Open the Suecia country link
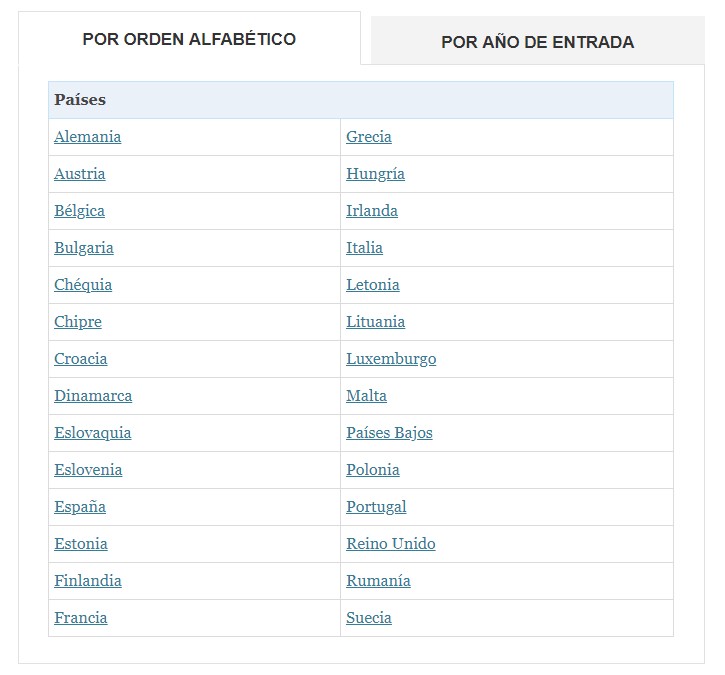 click(369, 618)
